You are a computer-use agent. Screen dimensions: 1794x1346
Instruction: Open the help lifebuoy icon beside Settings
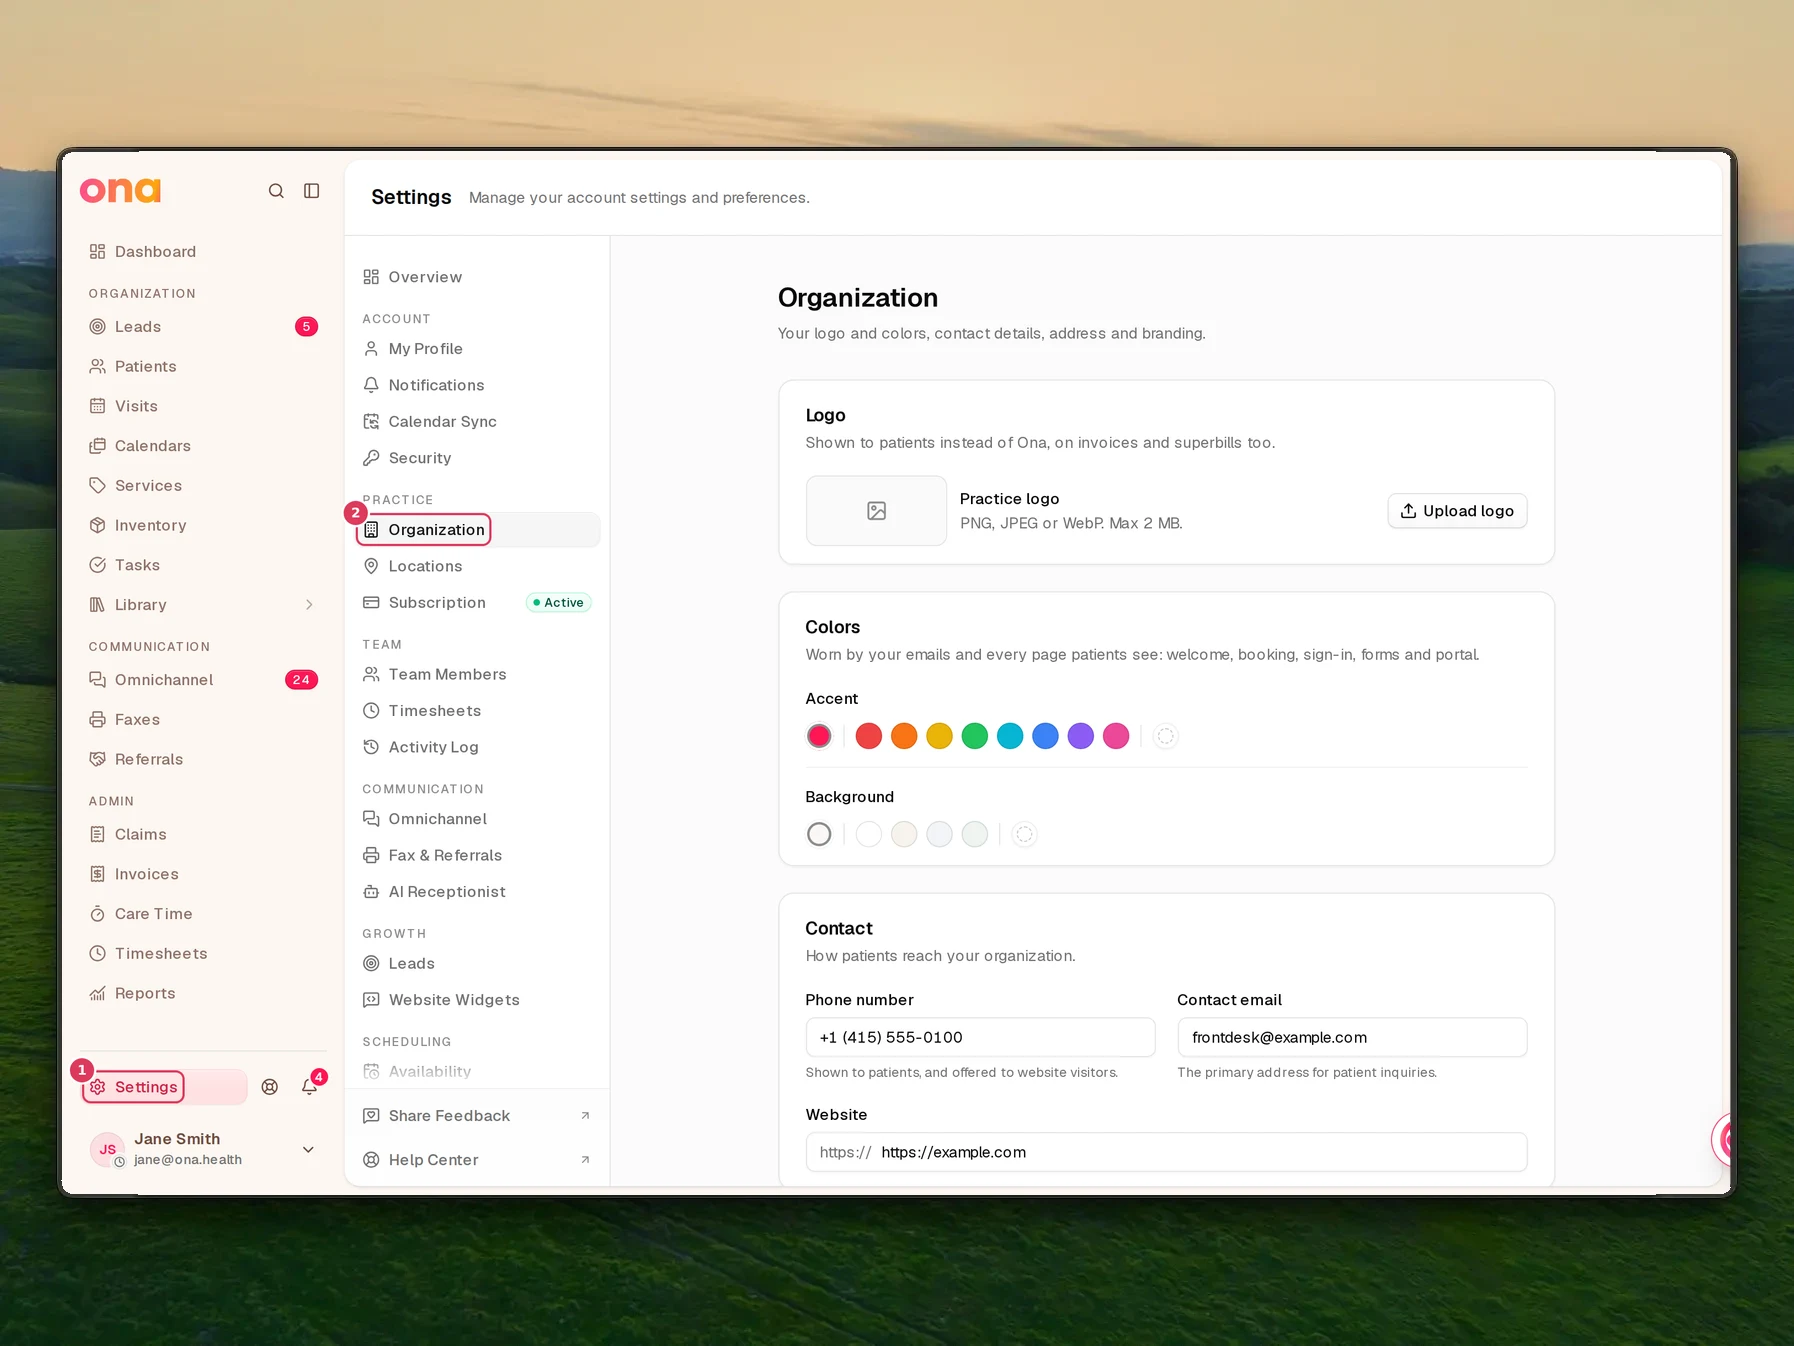tap(270, 1087)
